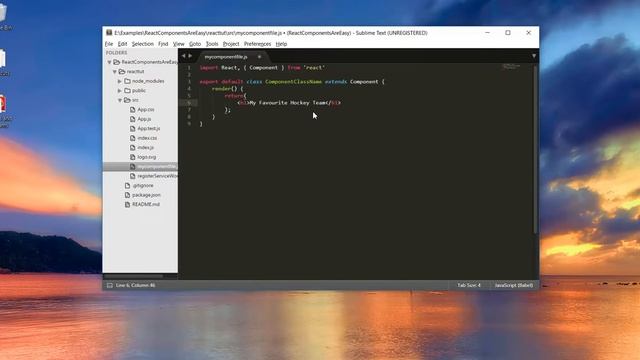Collapse the ReactComponentsAreEasy root folder arrow
The width and height of the screenshot is (640, 360).
coord(109,62)
